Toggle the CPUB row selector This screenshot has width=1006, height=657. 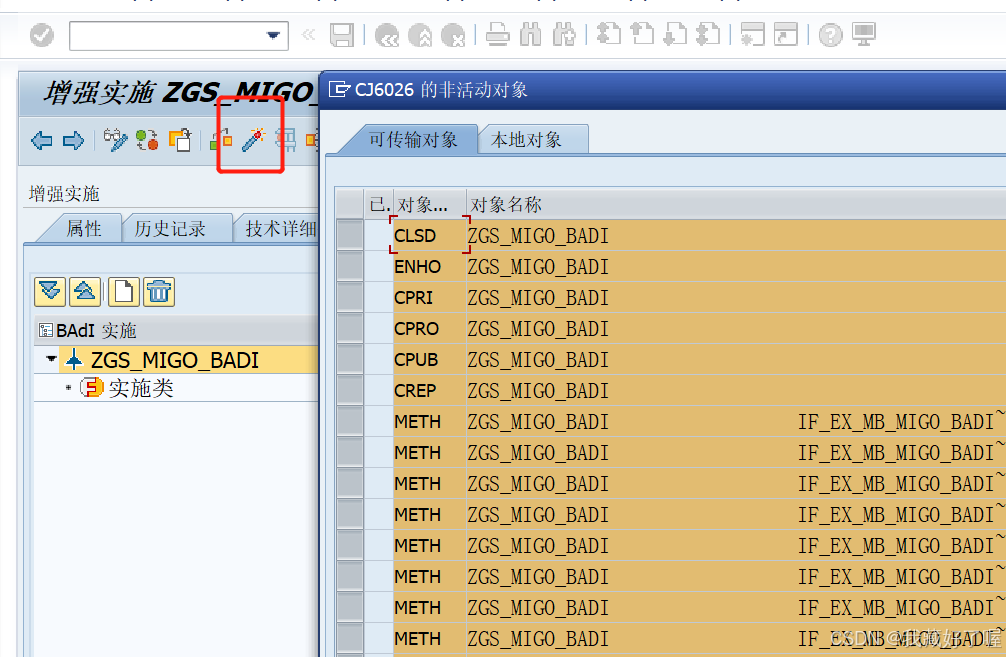coord(350,359)
